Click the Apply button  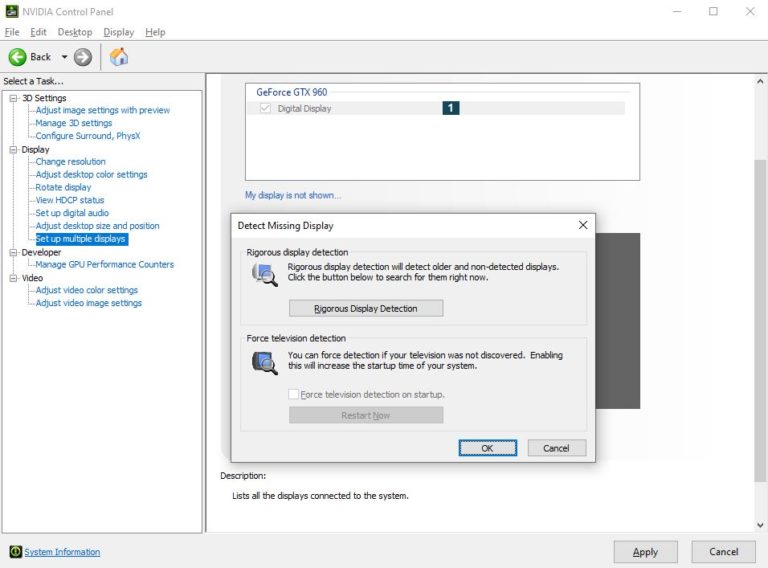(646, 552)
